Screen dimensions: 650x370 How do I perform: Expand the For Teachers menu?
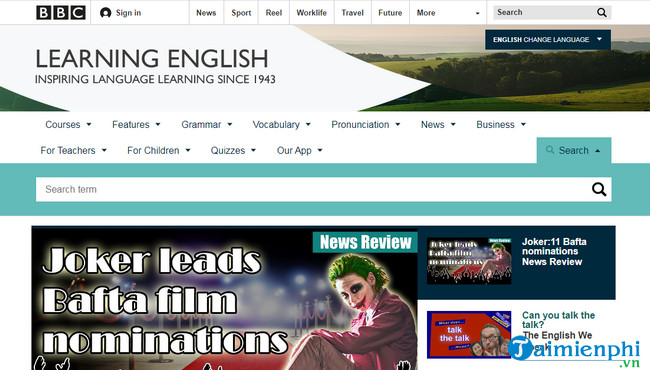[x=73, y=150]
